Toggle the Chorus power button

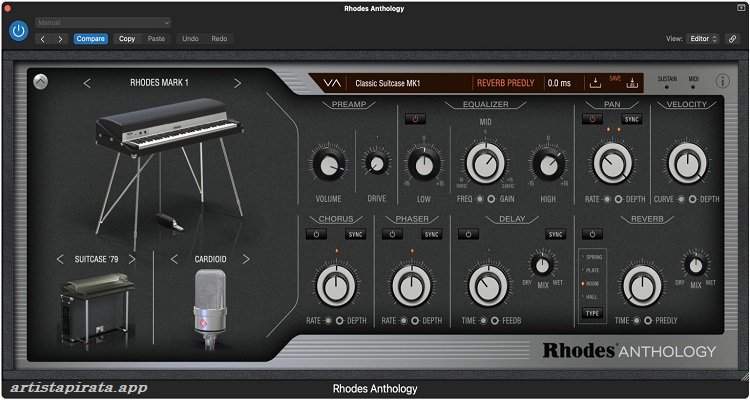pyautogui.click(x=316, y=234)
